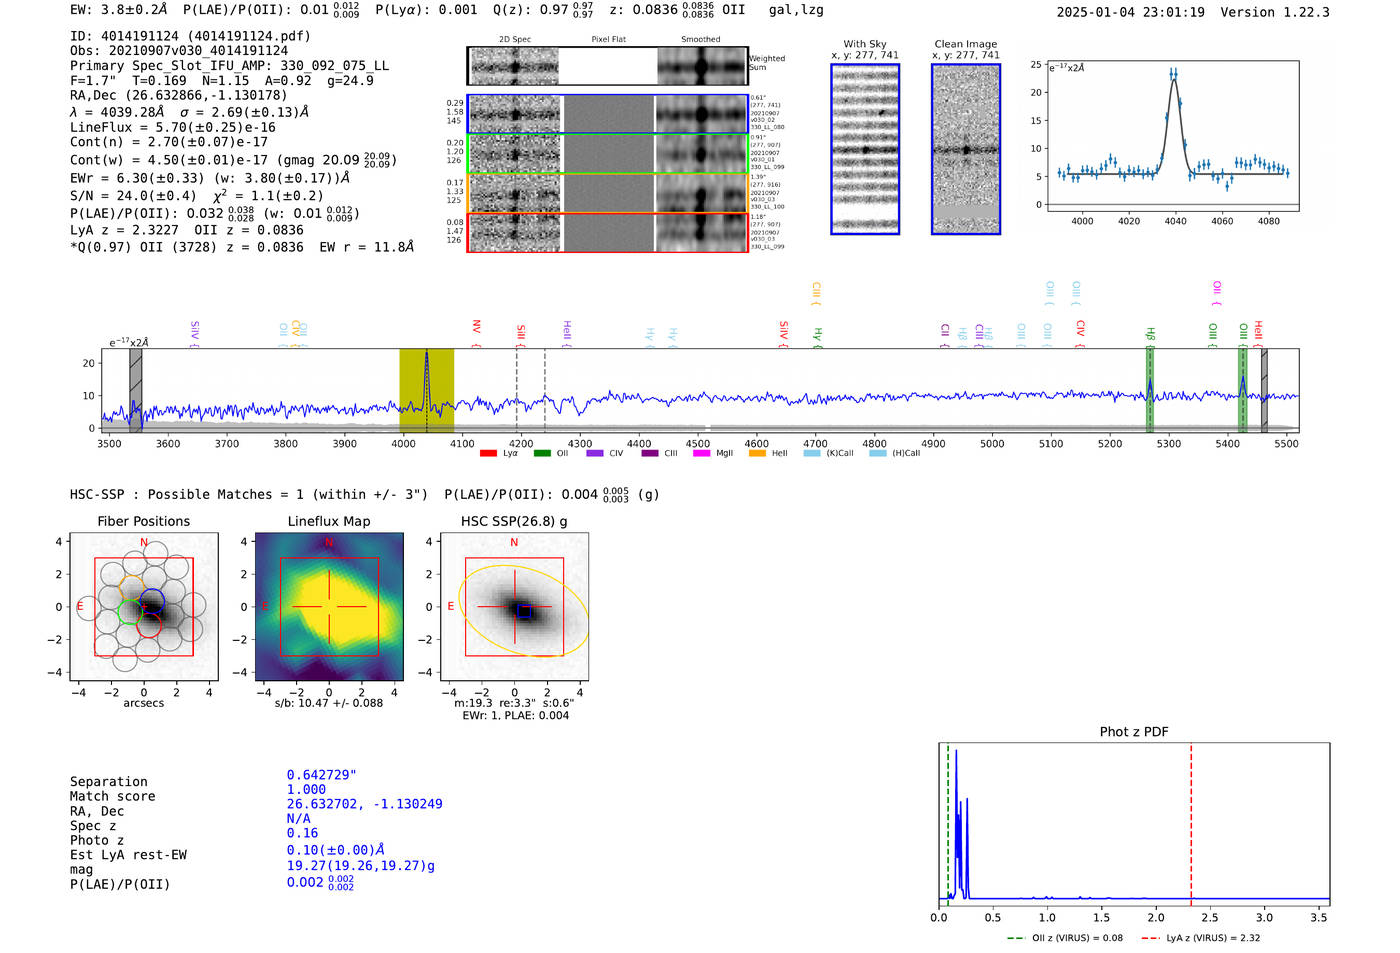Select the Obs: 20210907v030_4014191124 line

click(179, 51)
